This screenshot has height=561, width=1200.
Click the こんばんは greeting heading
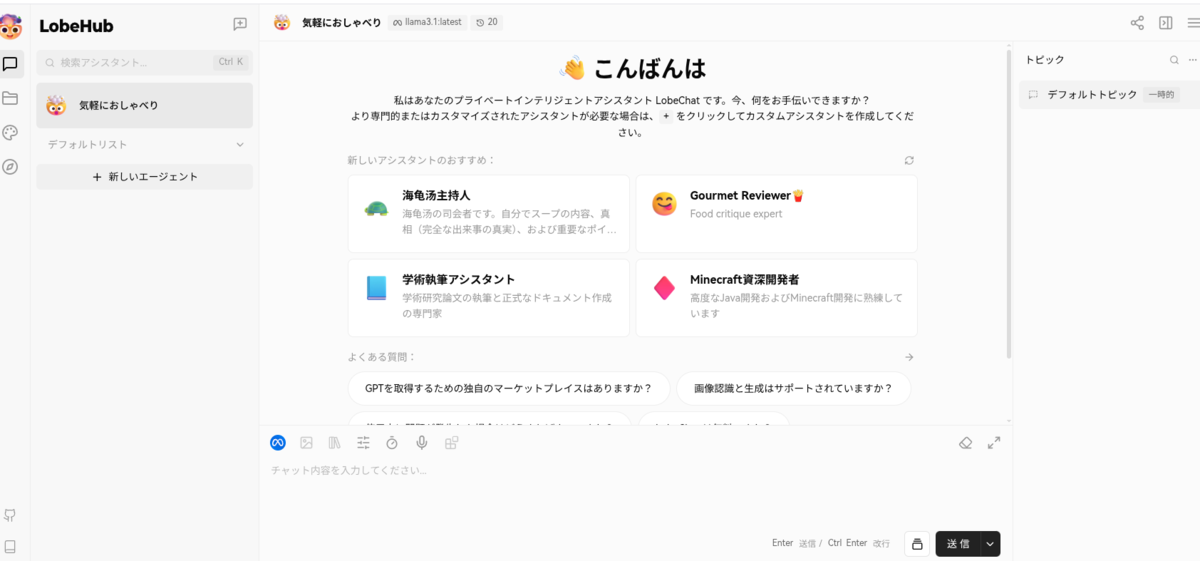click(650, 68)
